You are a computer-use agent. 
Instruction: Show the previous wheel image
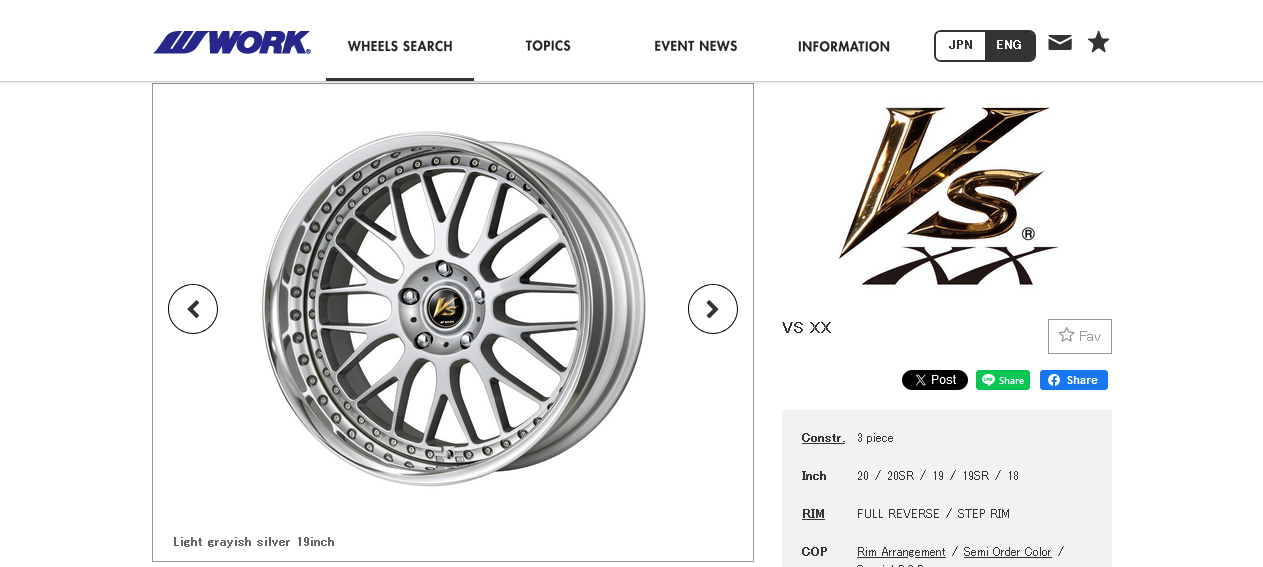pos(193,309)
